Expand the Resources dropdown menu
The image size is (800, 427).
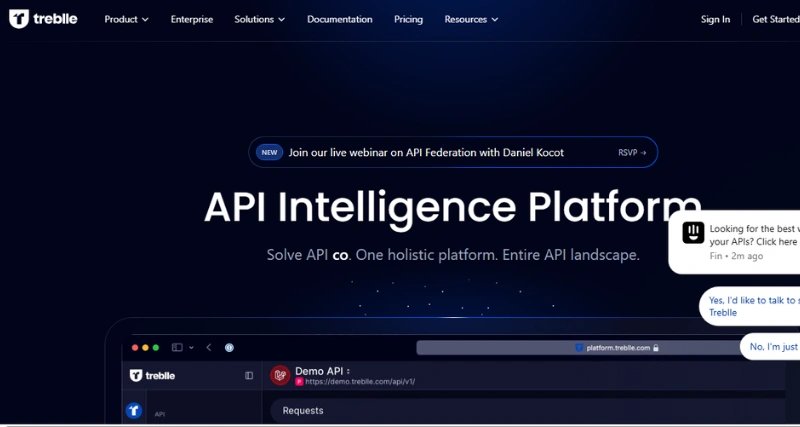tap(471, 19)
